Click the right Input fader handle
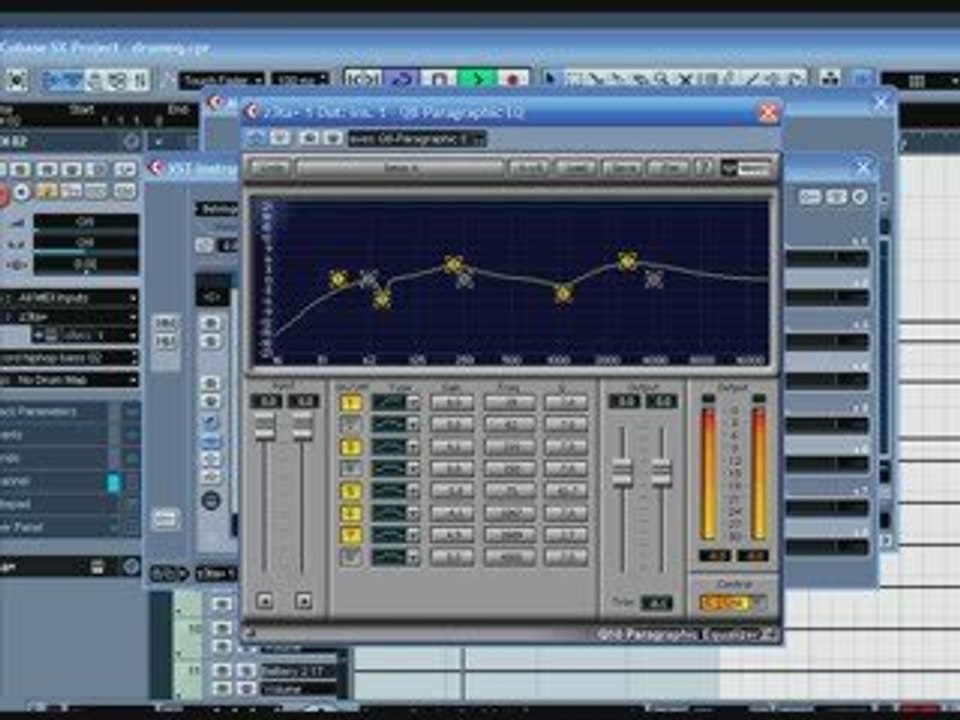 302,427
